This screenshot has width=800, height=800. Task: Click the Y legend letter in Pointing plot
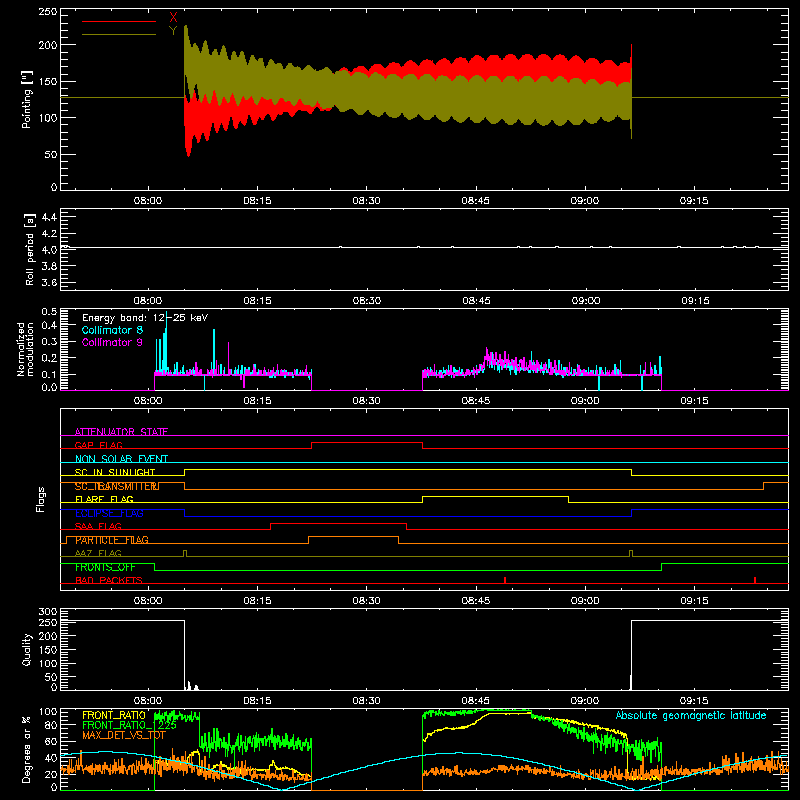click(x=173, y=31)
